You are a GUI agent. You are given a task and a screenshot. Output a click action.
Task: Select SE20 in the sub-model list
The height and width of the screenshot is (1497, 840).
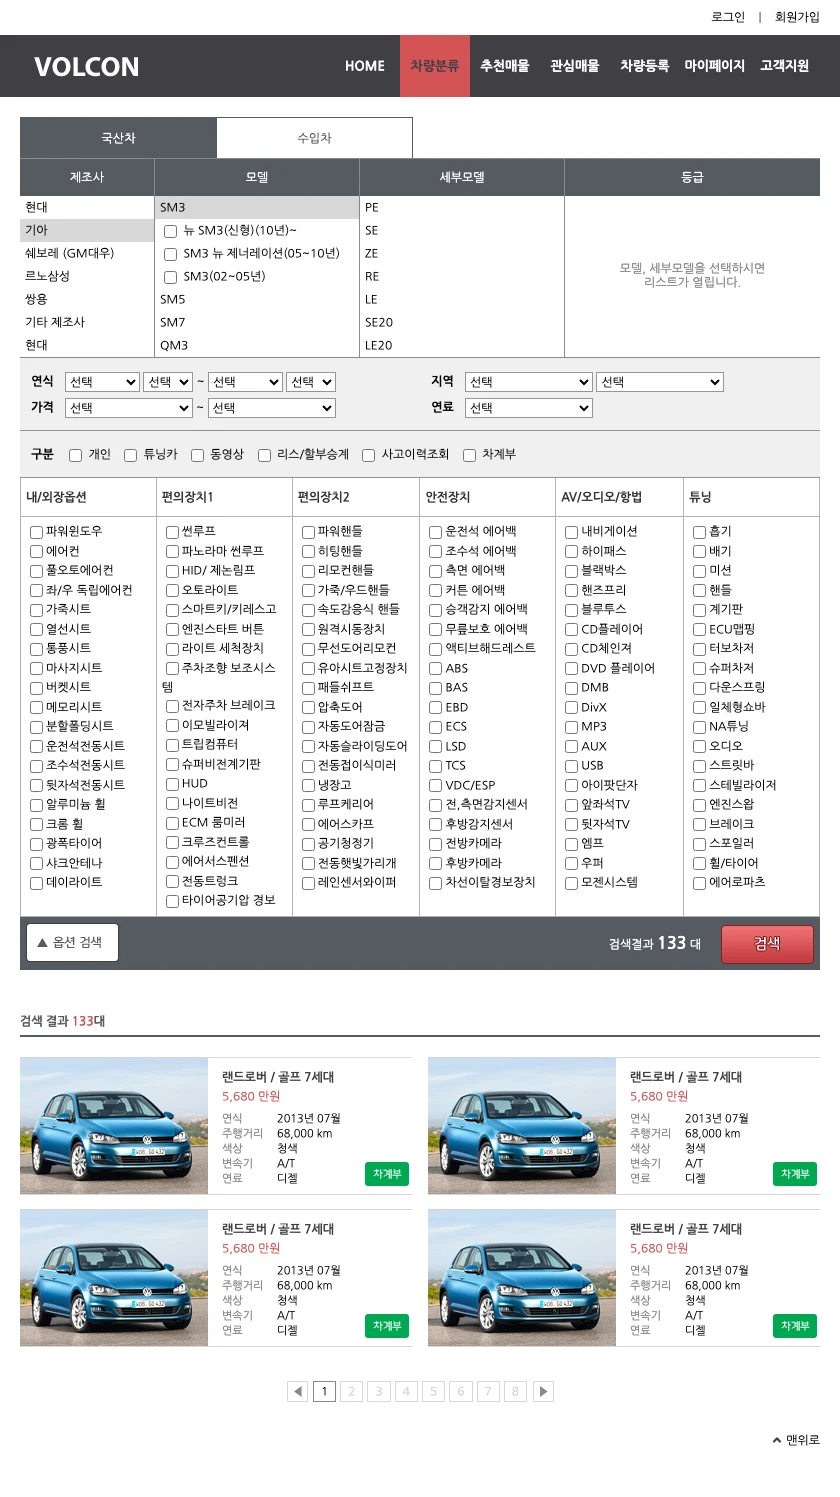tap(462, 322)
